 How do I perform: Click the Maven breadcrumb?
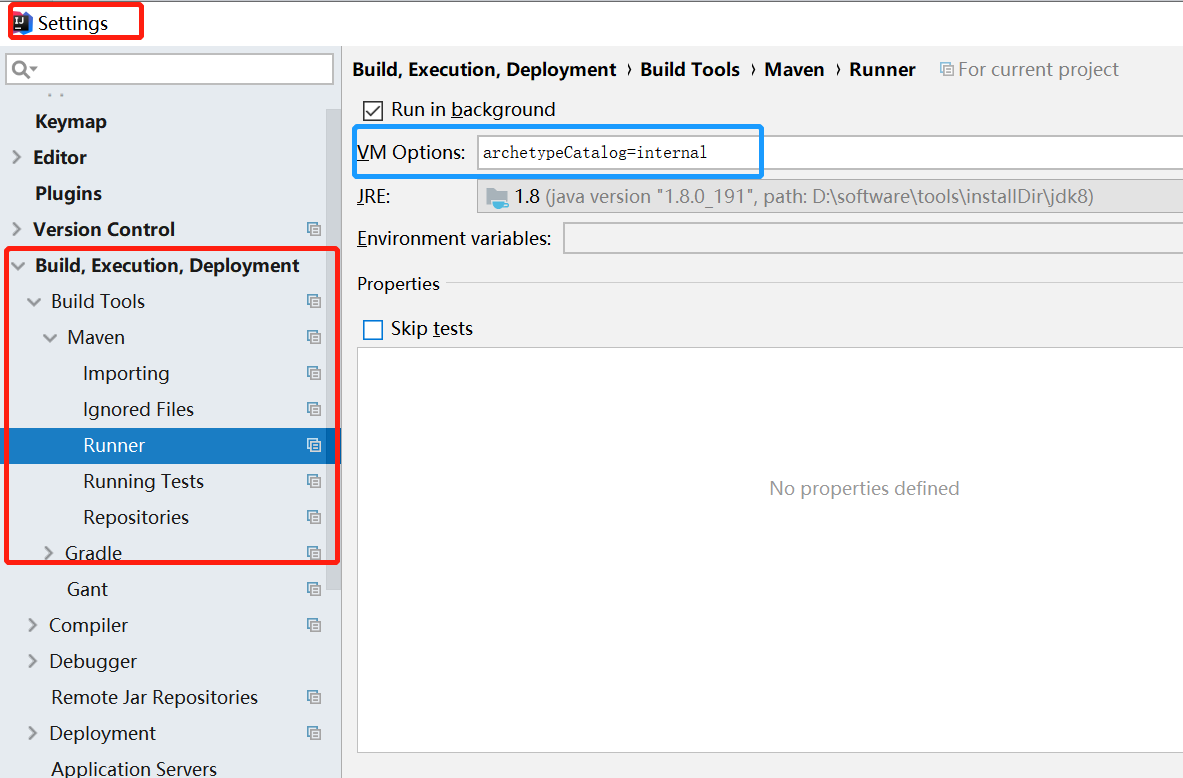click(794, 69)
